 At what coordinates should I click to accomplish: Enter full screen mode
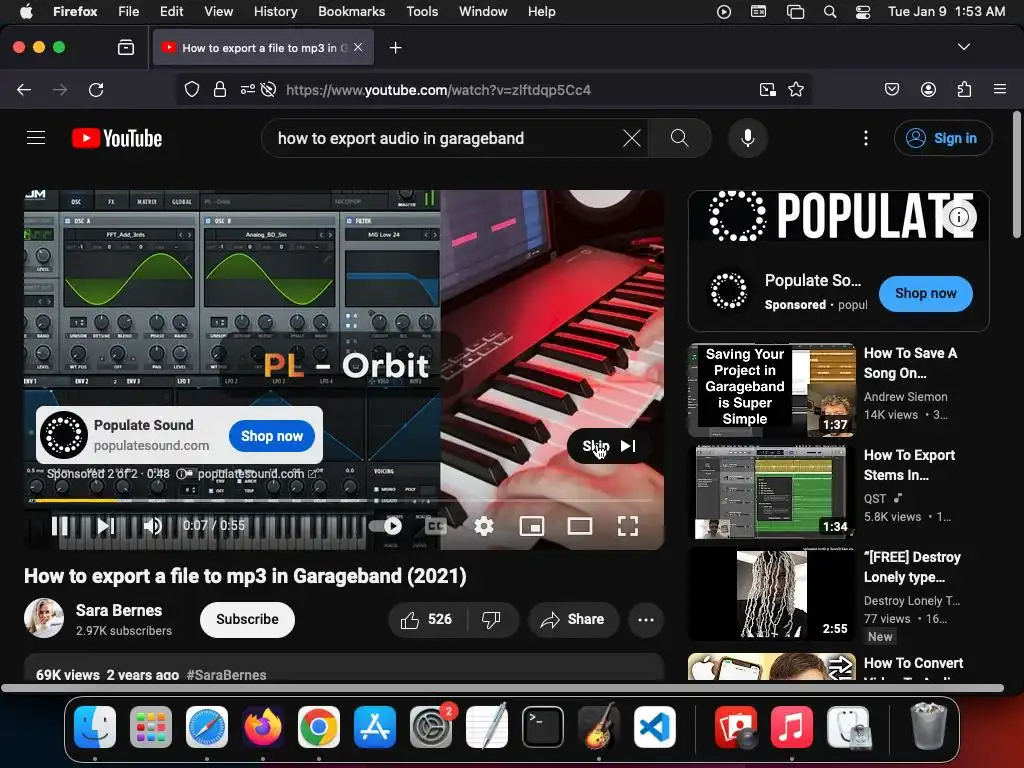[628, 526]
